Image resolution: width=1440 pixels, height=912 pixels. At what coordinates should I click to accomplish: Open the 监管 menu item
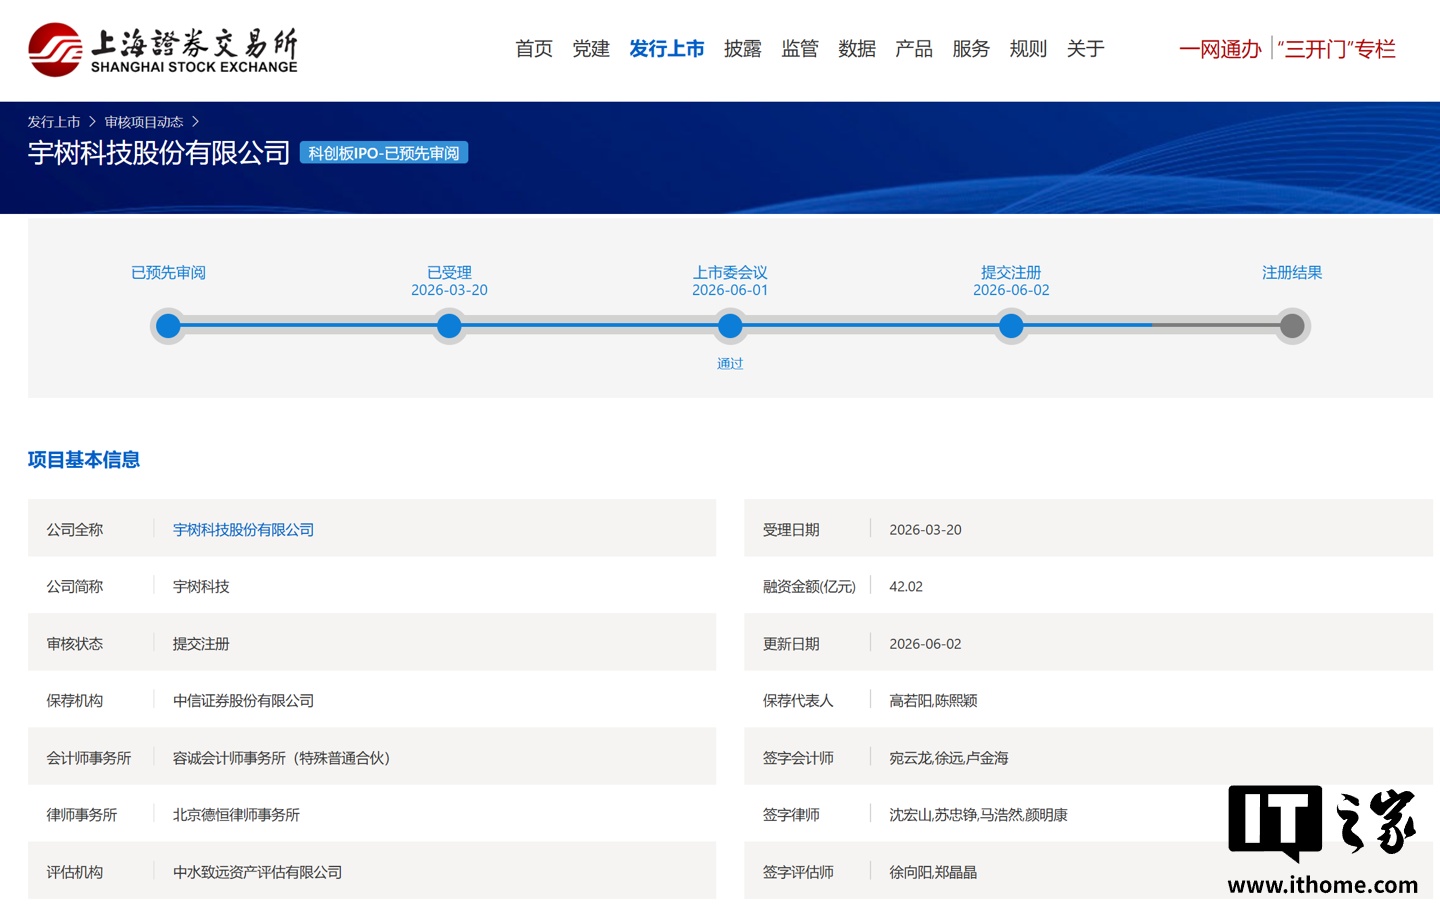coord(800,49)
